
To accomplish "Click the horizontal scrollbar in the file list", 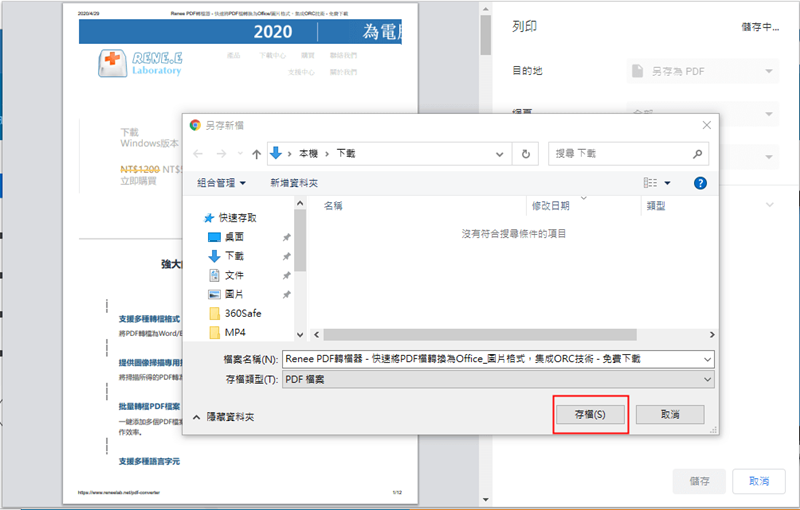I will [480, 335].
